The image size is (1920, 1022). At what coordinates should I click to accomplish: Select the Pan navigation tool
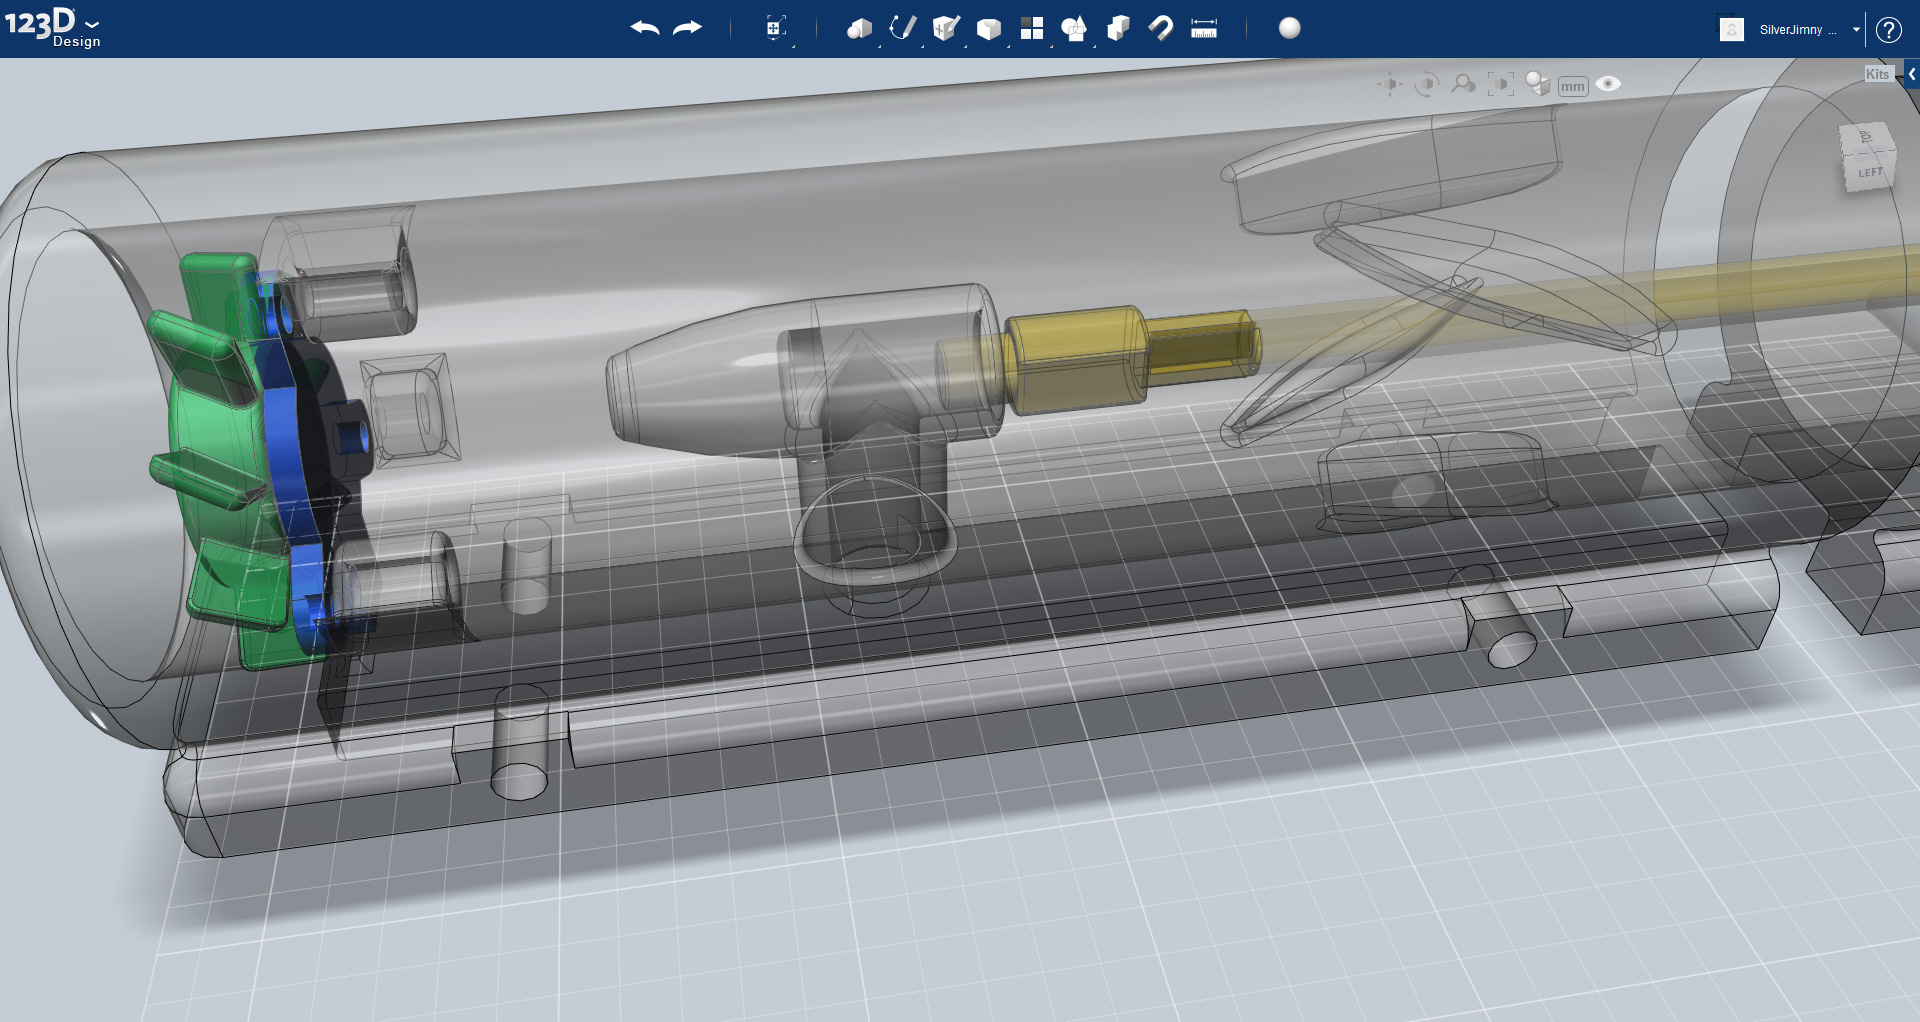[1390, 84]
